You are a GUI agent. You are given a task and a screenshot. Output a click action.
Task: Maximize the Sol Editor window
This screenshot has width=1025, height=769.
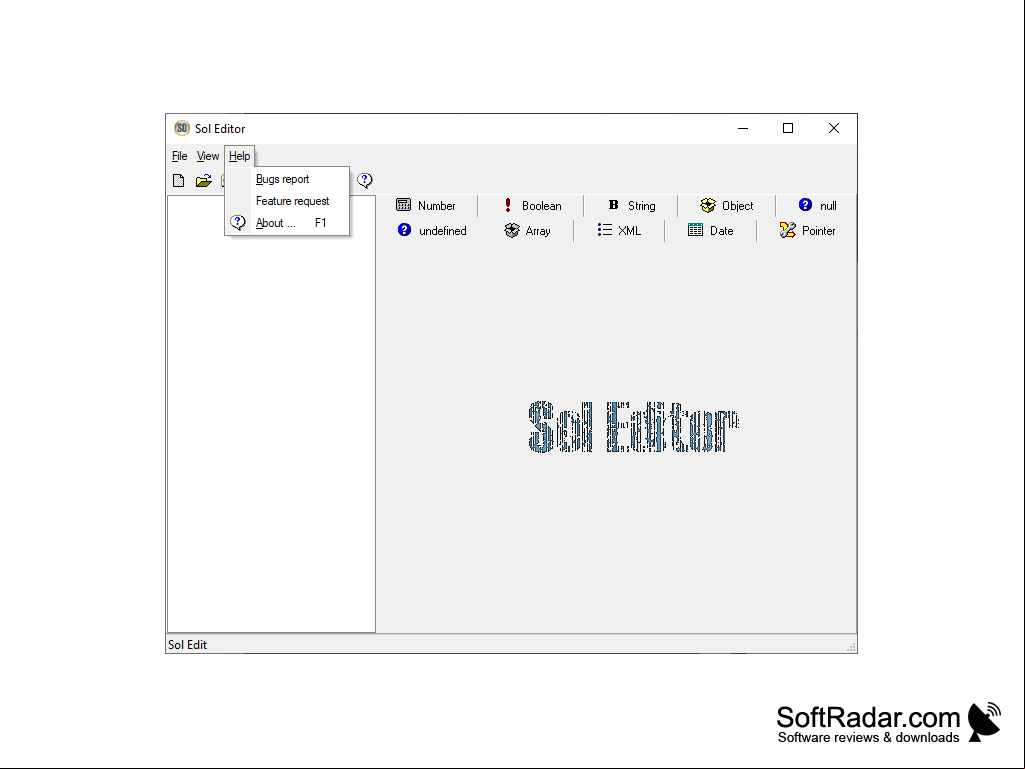point(788,128)
